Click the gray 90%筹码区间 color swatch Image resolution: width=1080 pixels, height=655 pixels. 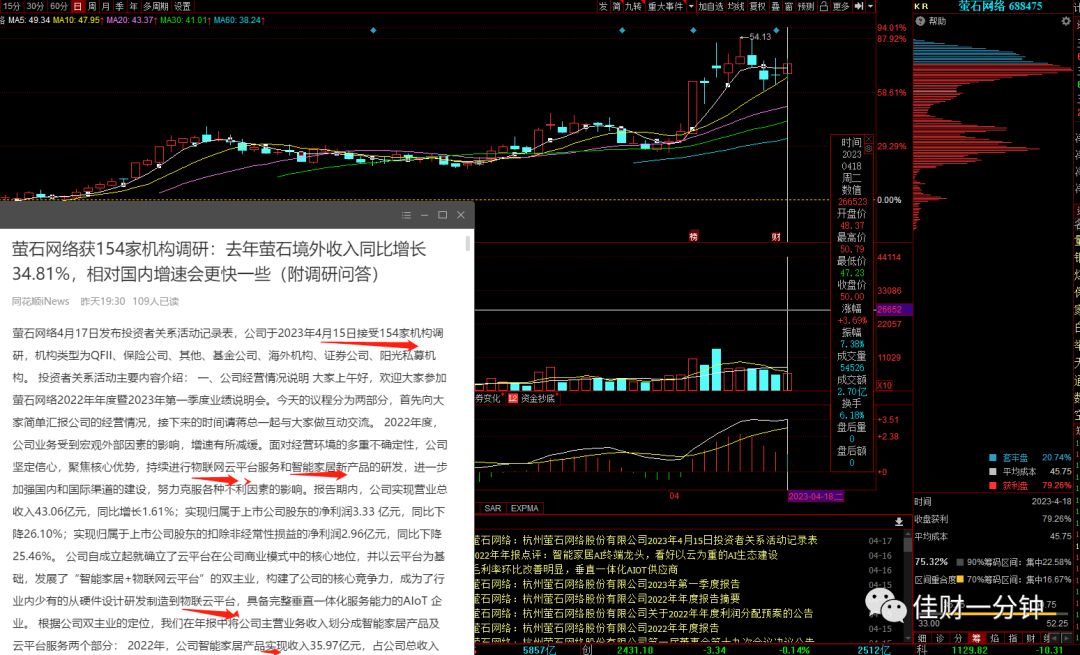click(x=960, y=562)
